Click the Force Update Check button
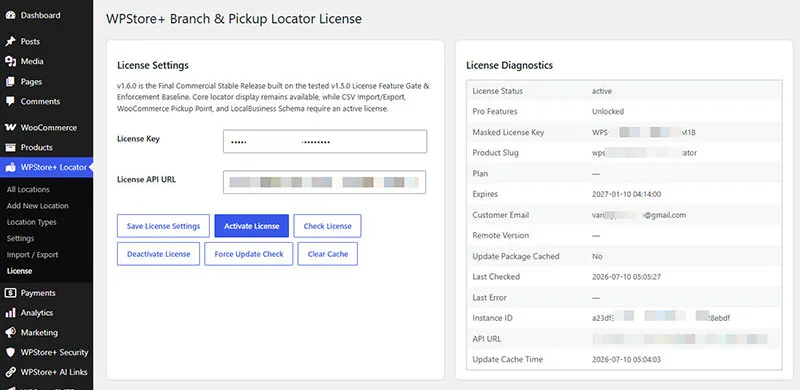 coord(249,254)
